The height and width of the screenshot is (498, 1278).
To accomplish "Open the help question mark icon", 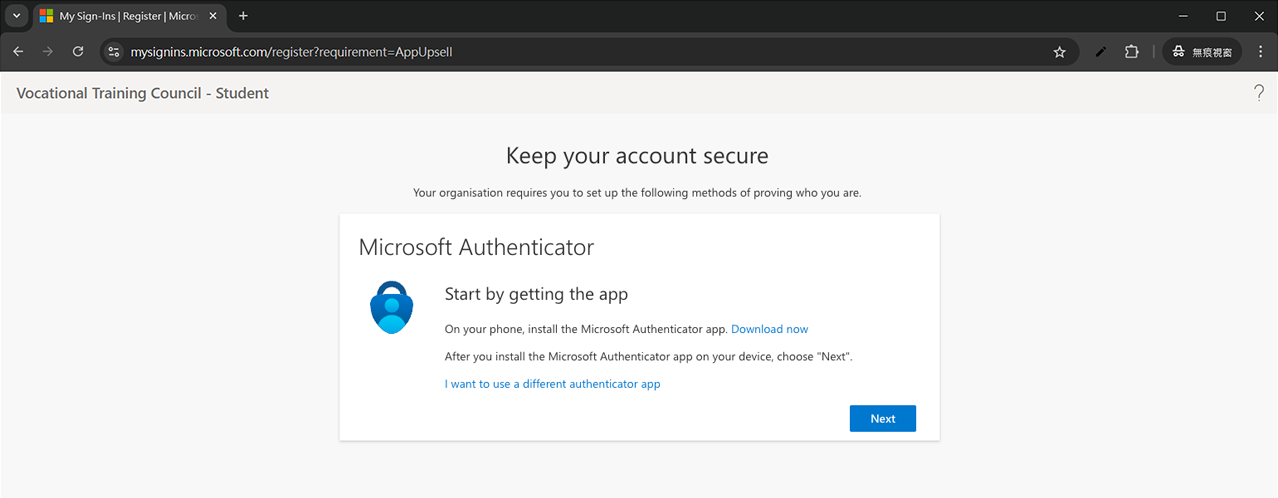I will point(1258,93).
